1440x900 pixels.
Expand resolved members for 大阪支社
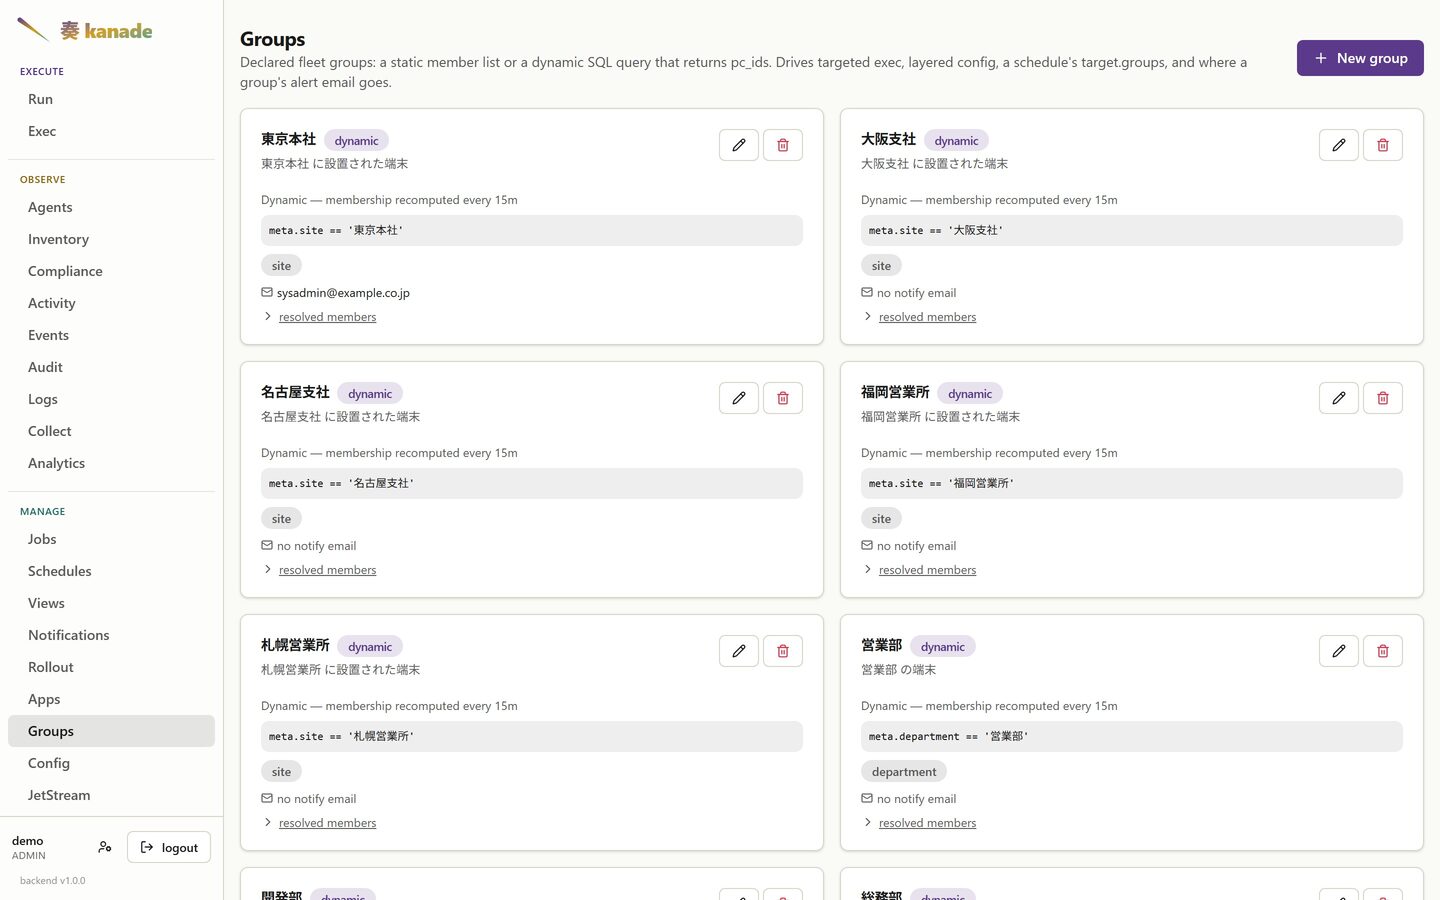pos(927,317)
